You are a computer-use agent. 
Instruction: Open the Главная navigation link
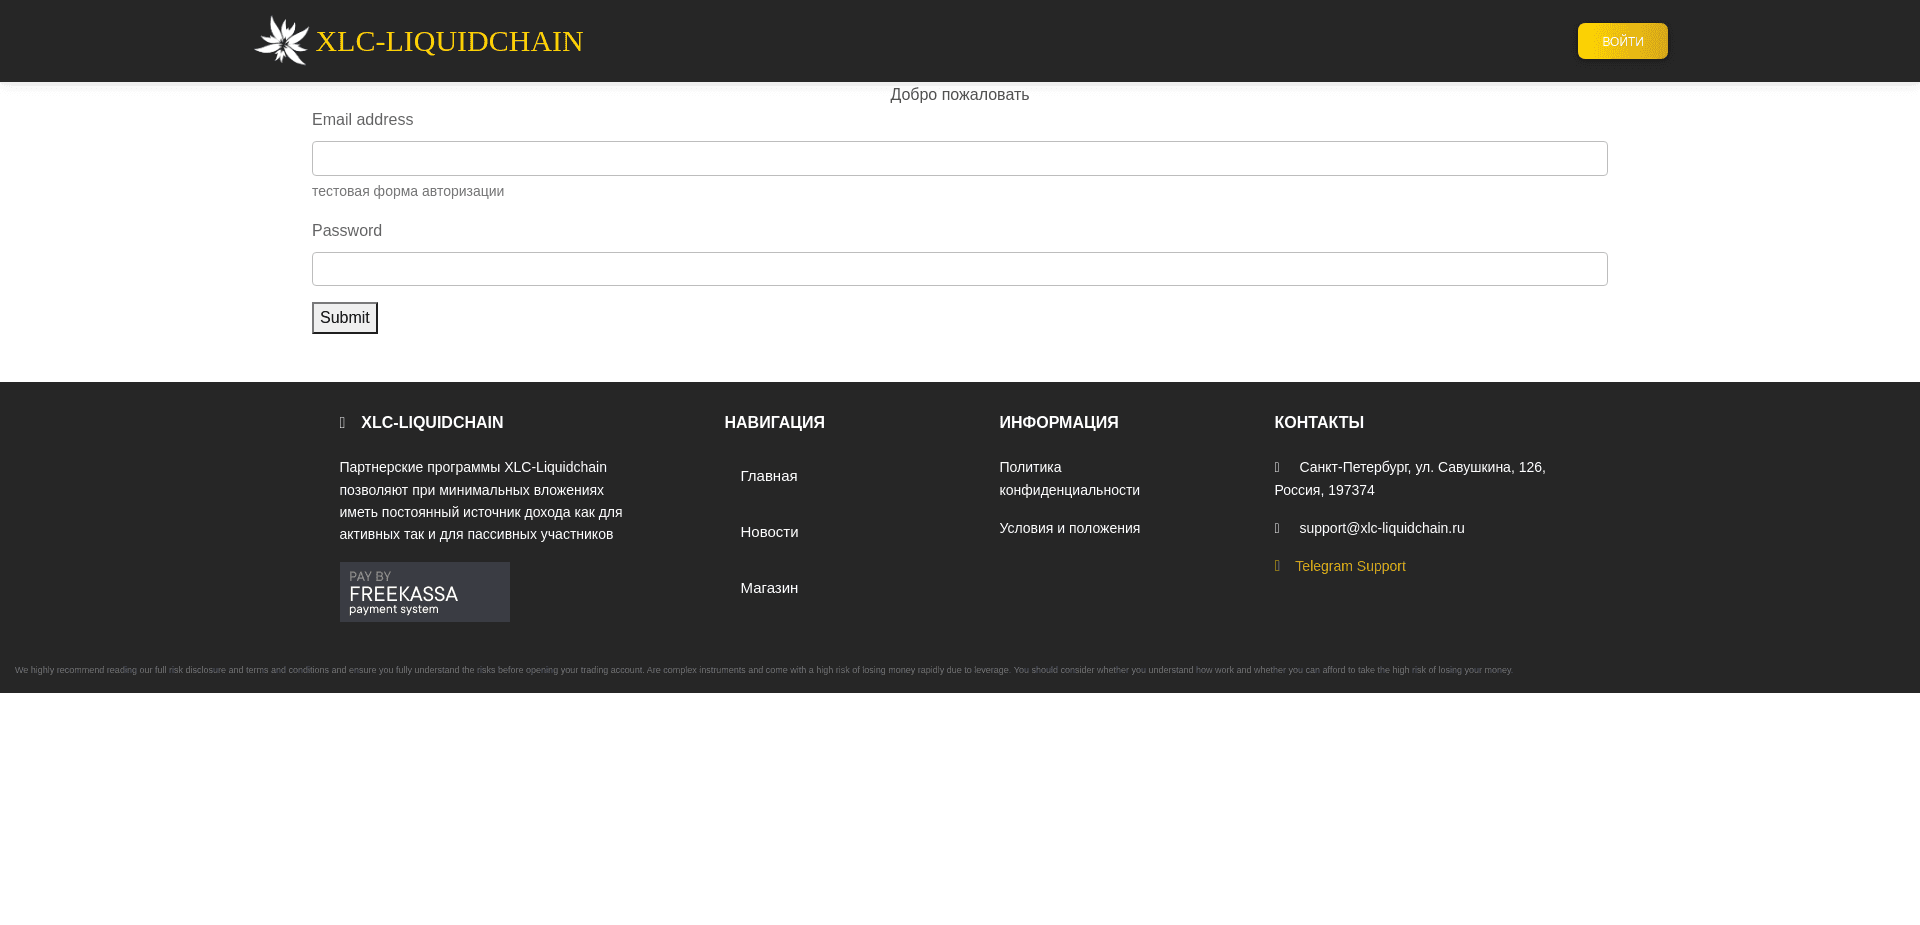[768, 476]
